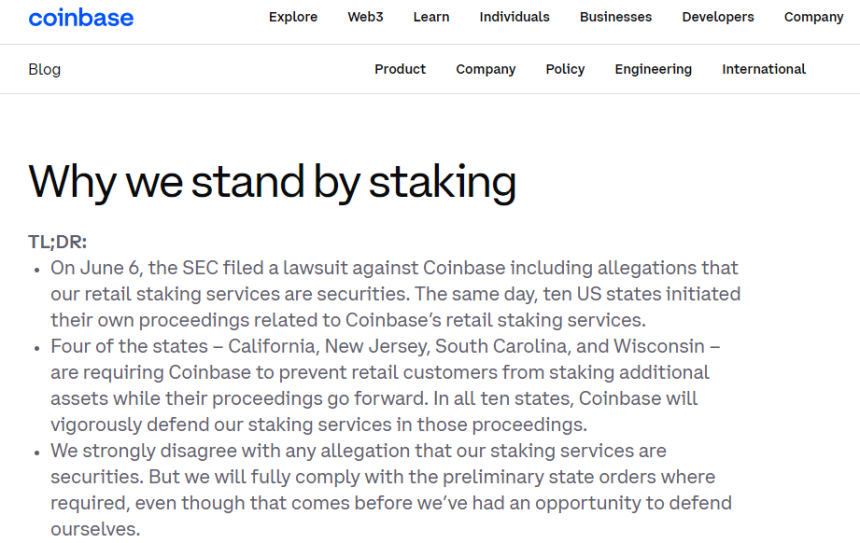
Task: Switch to the Engineering blog category
Action: tap(653, 69)
